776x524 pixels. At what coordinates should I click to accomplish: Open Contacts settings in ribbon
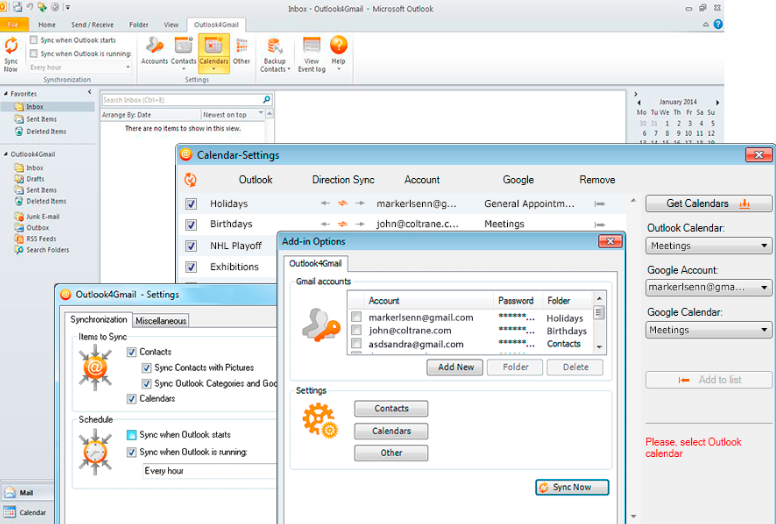[183, 53]
